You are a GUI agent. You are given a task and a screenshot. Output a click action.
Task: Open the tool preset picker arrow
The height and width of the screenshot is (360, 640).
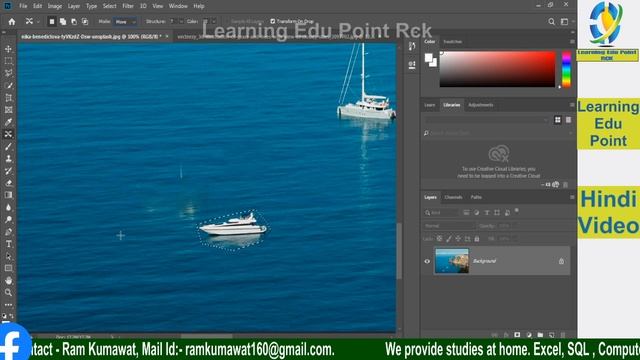38,22
